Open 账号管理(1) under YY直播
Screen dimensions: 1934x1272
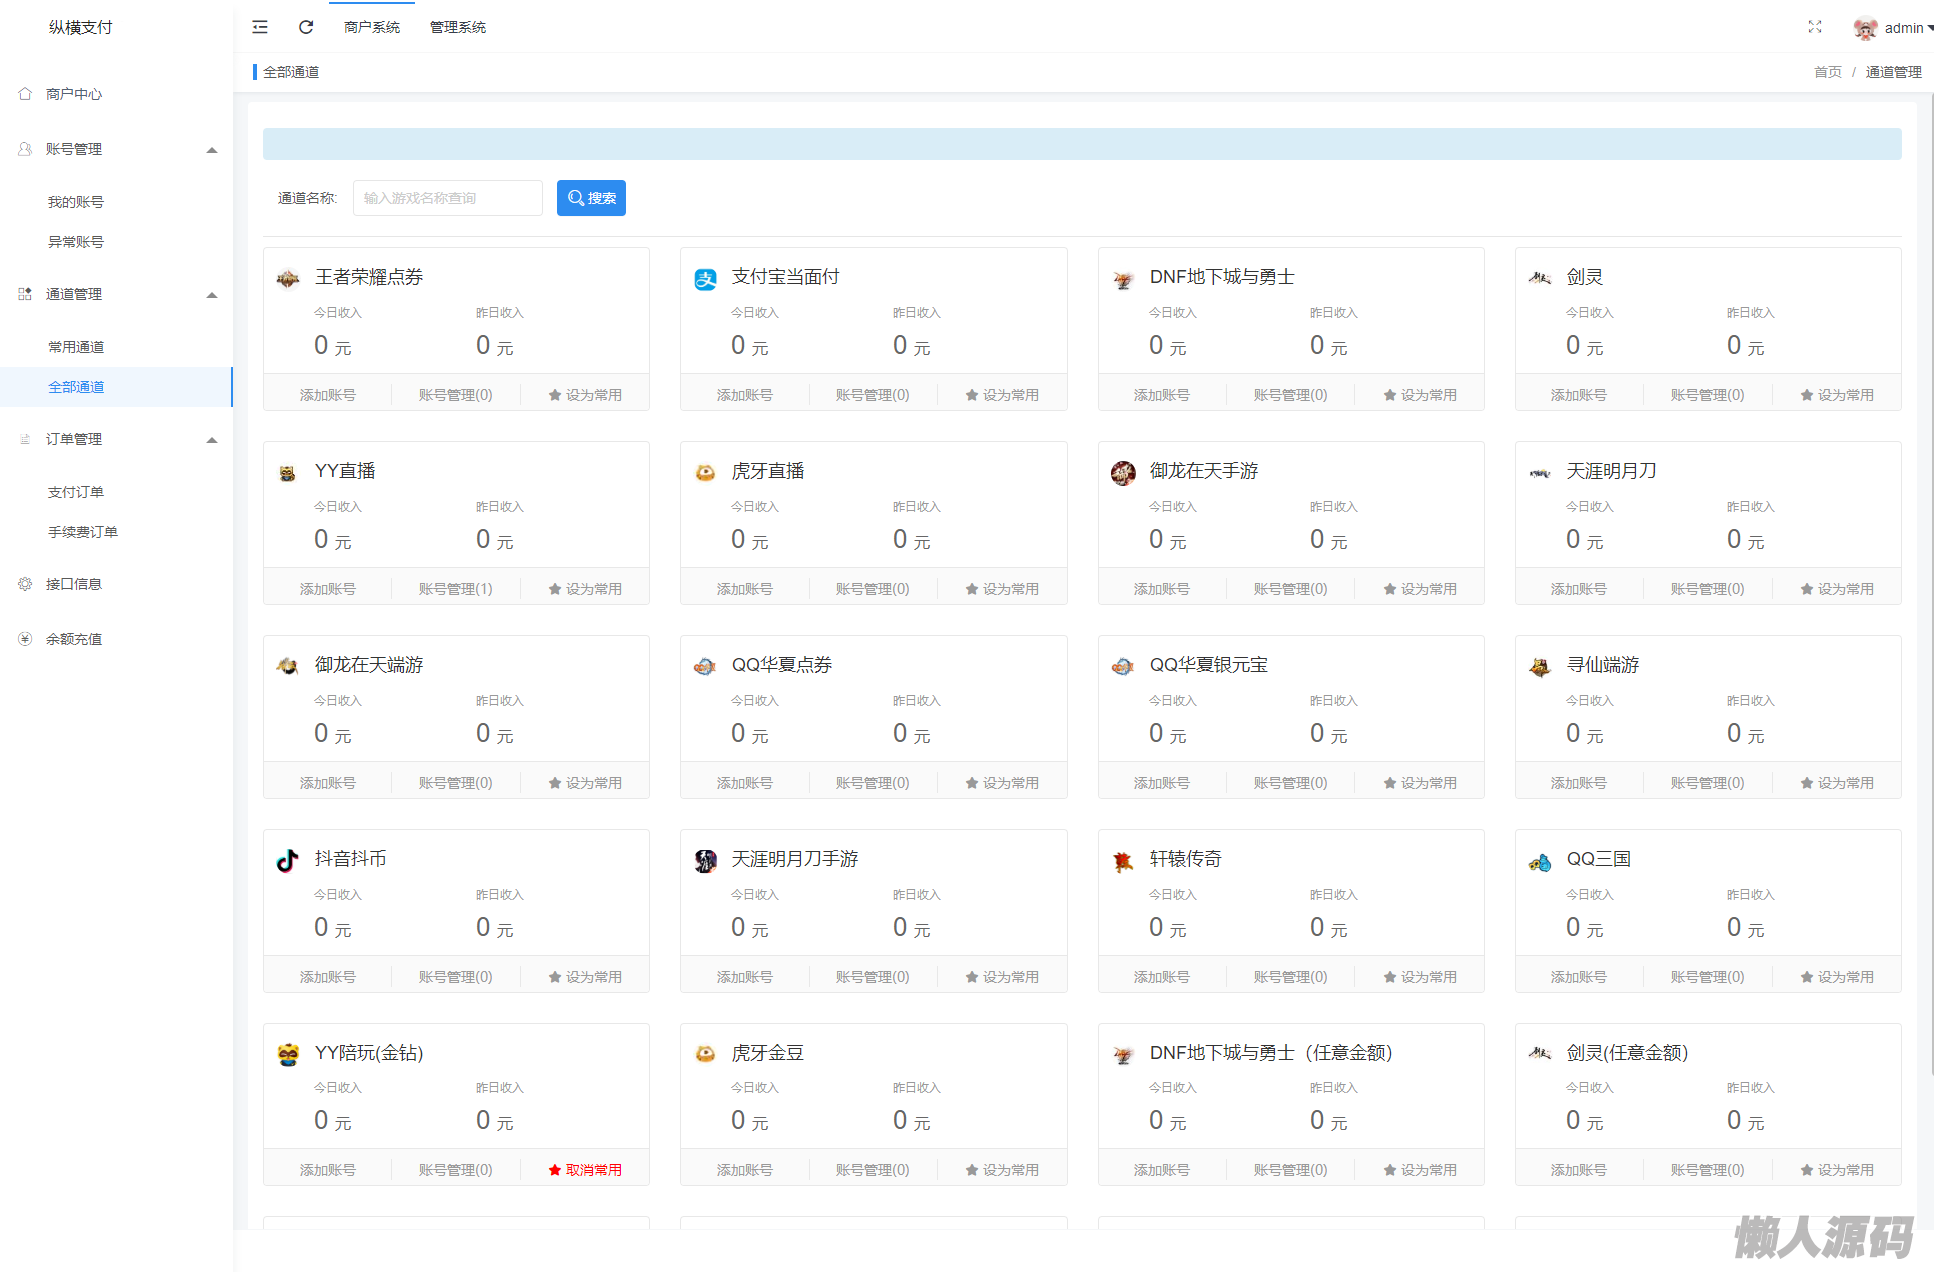click(455, 589)
